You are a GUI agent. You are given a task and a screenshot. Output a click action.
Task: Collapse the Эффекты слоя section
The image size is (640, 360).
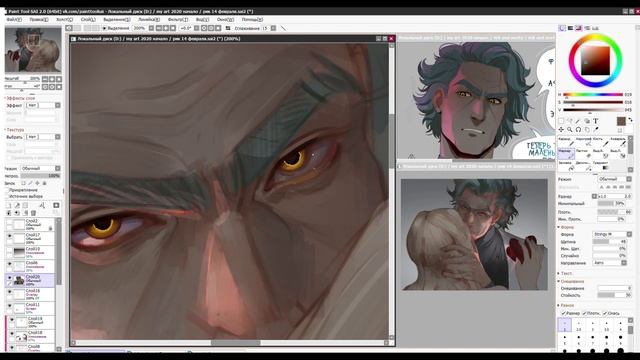pyautogui.click(x=20, y=98)
